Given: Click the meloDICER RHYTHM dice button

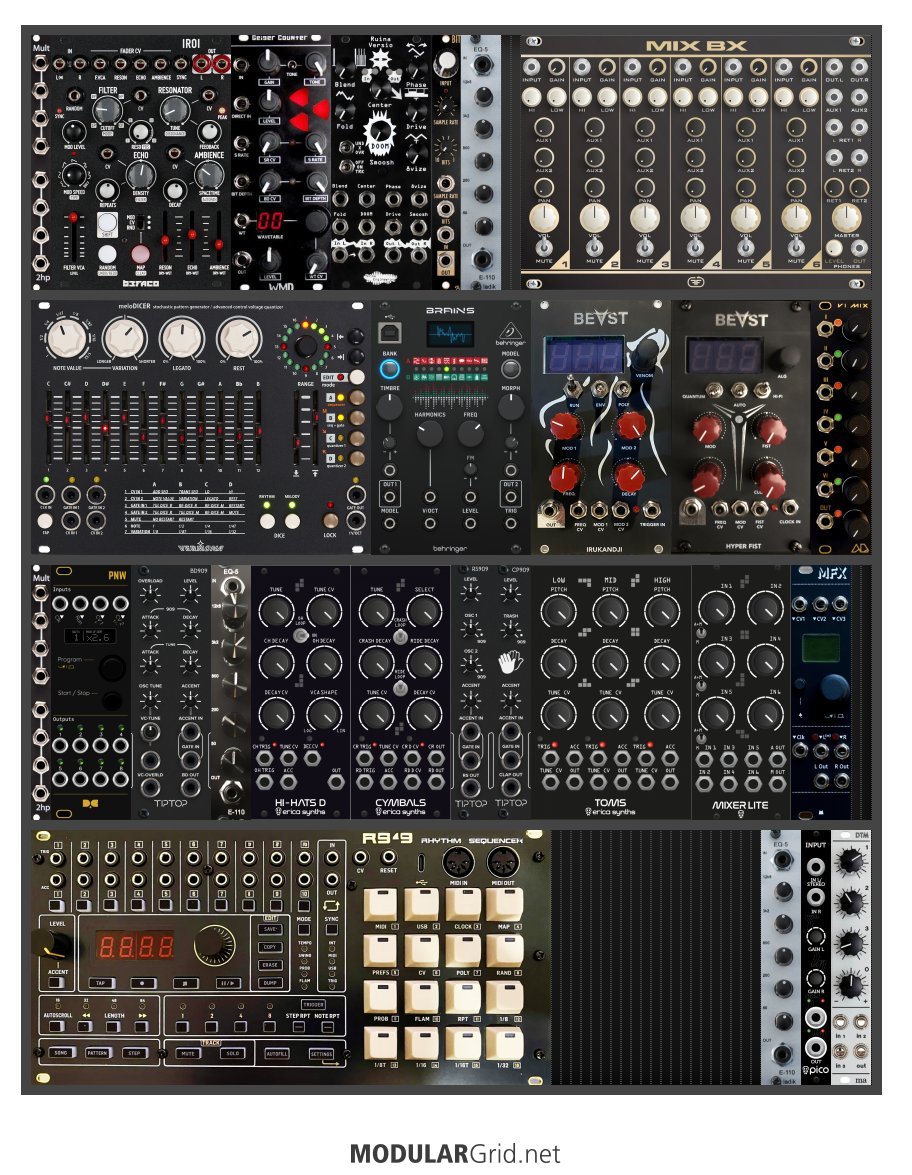Looking at the screenshot, I should coord(268,521).
